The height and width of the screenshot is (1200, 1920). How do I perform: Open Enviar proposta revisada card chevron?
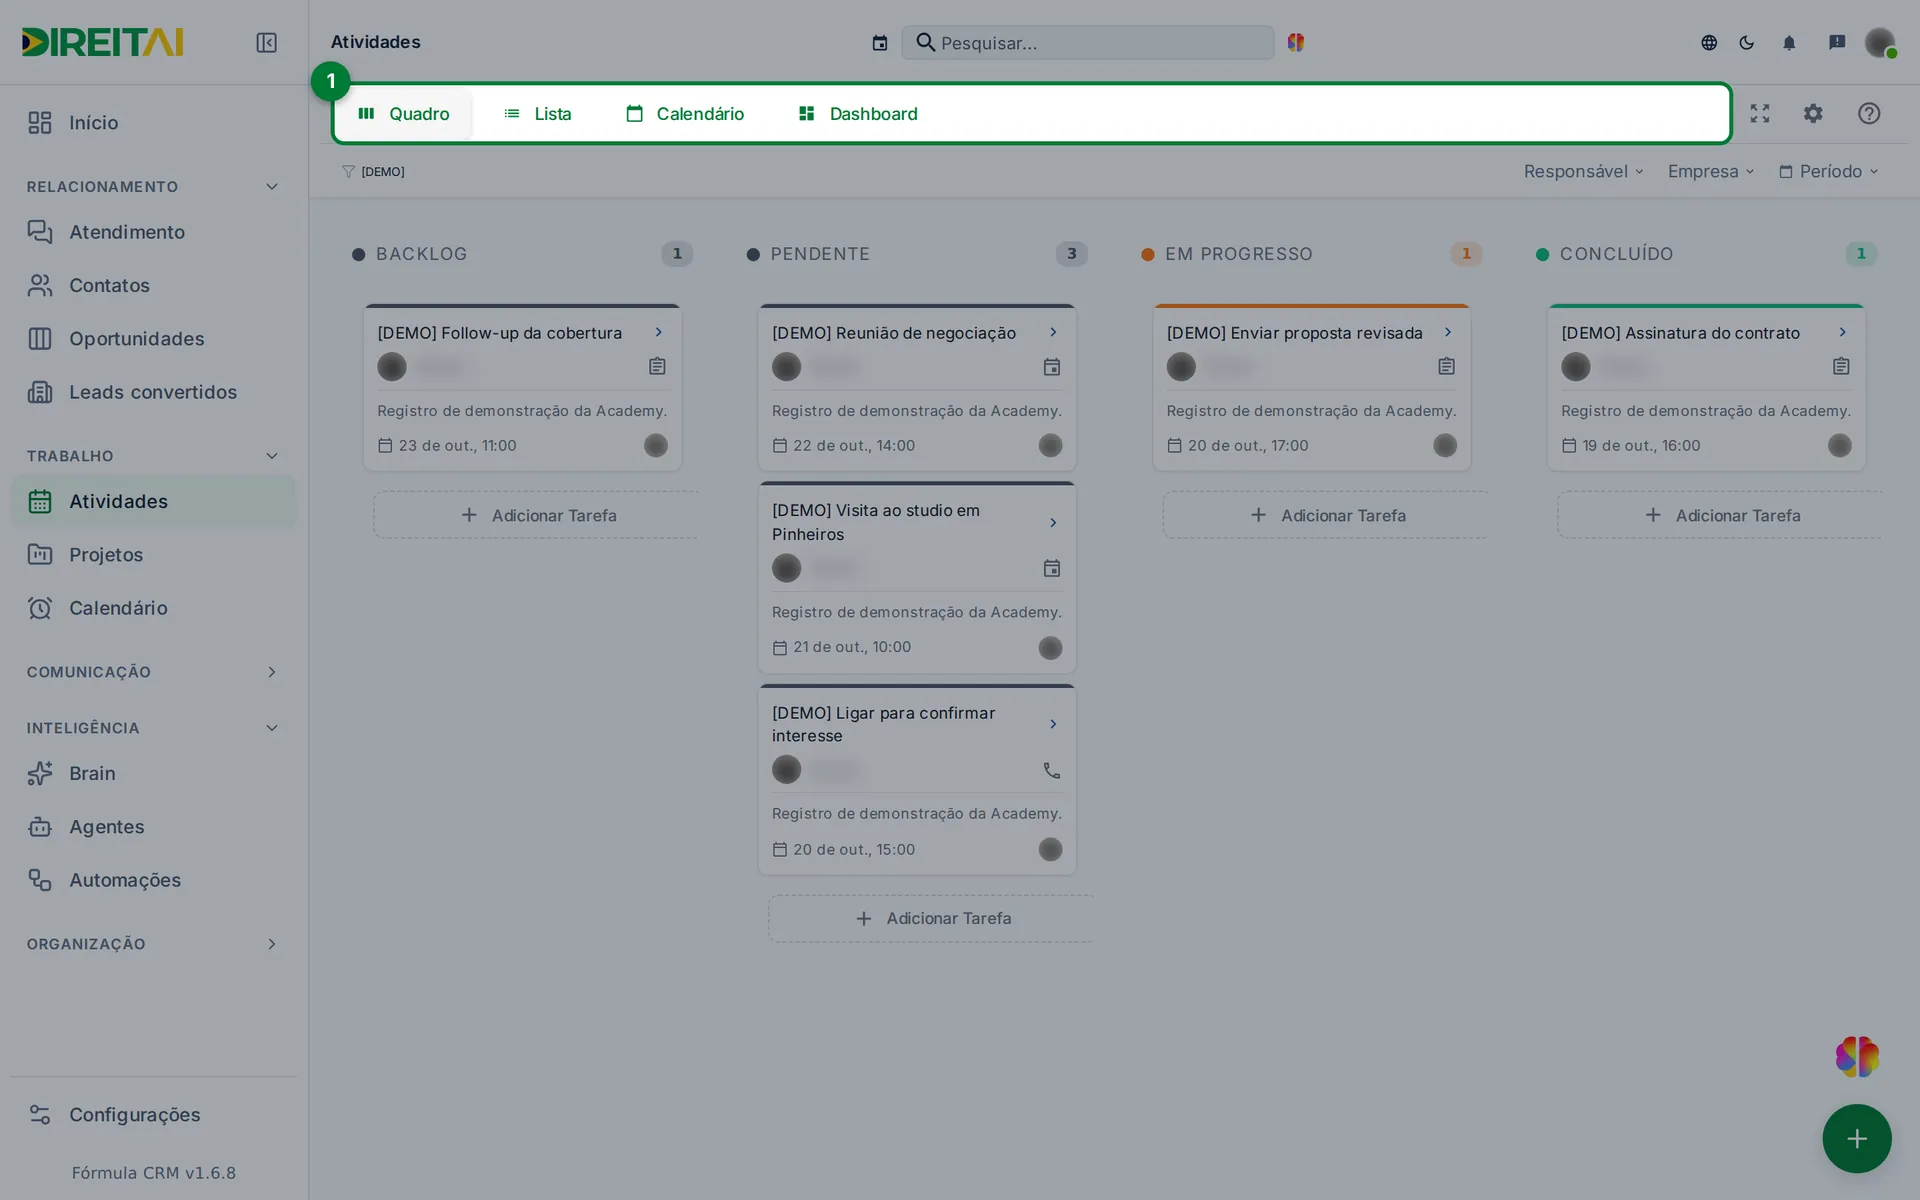coord(1447,332)
